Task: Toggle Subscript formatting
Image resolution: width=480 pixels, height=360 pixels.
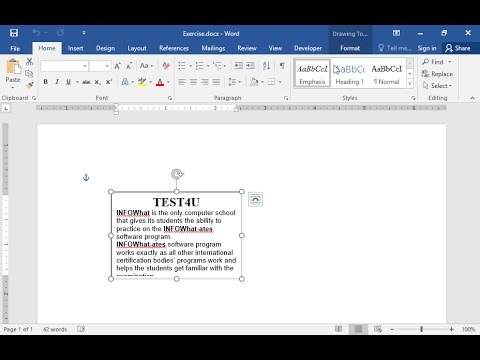Action: coord(97,82)
